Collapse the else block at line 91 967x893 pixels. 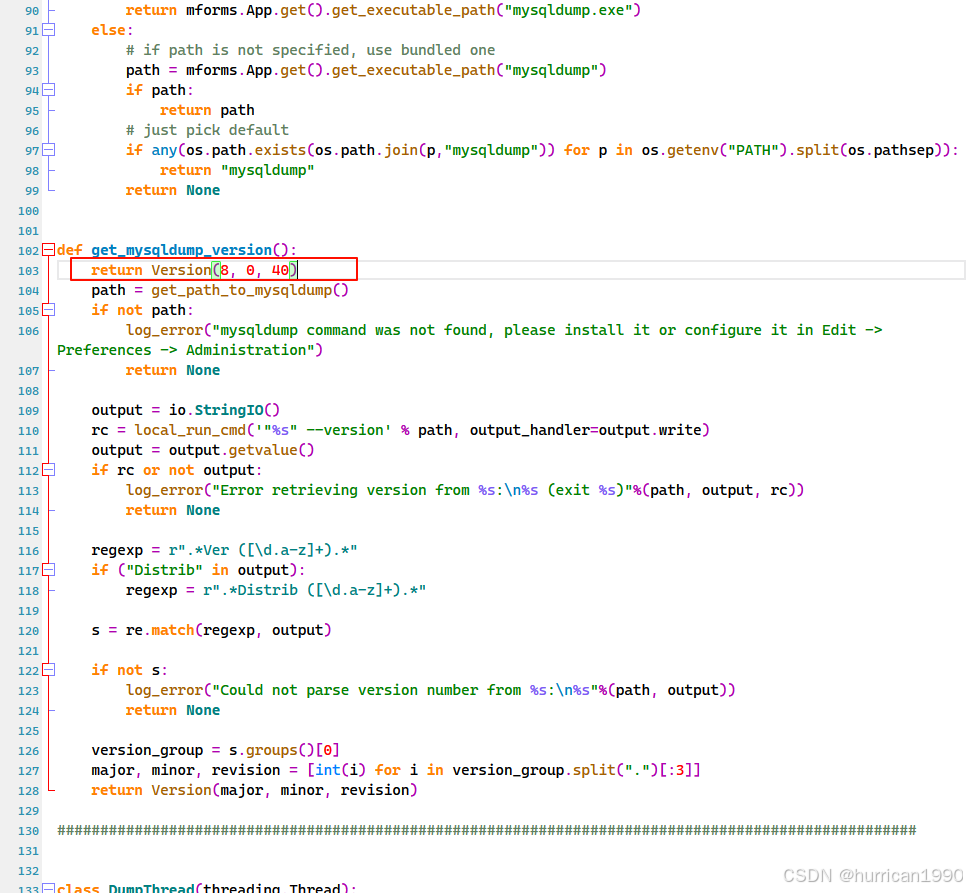click(x=49, y=30)
